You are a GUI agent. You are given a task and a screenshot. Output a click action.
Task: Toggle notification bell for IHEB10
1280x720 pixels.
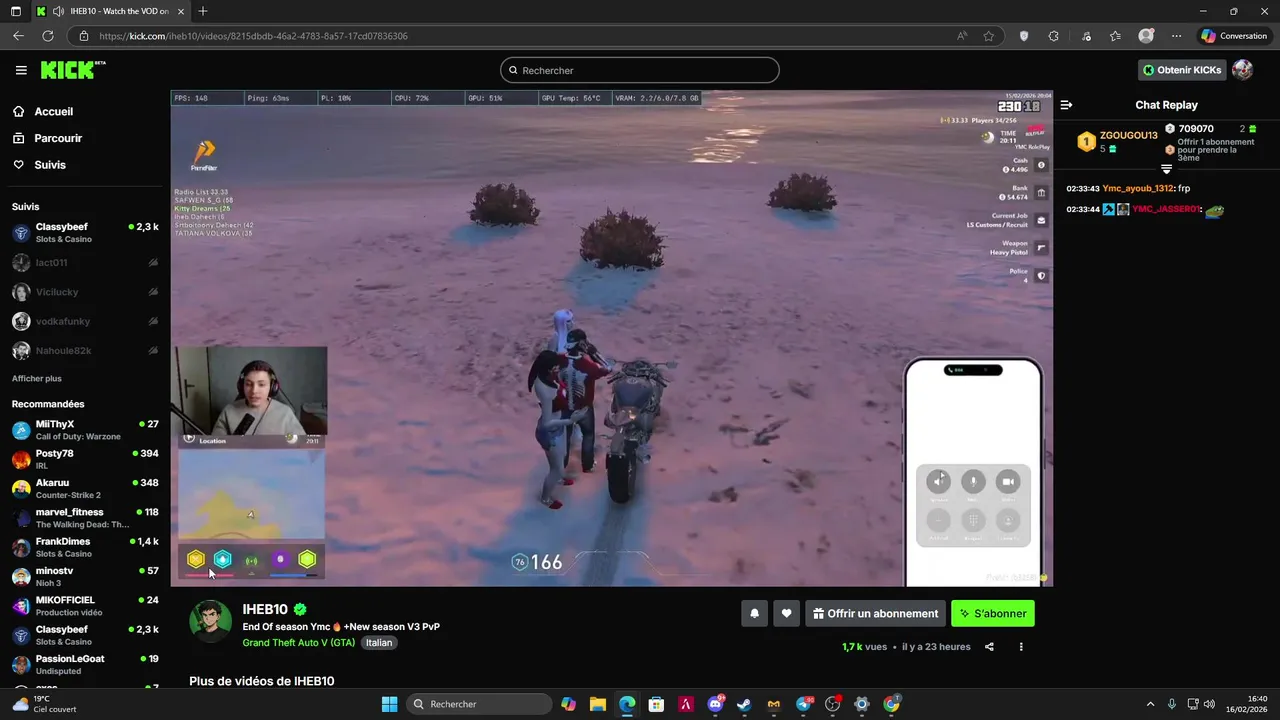[754, 614]
